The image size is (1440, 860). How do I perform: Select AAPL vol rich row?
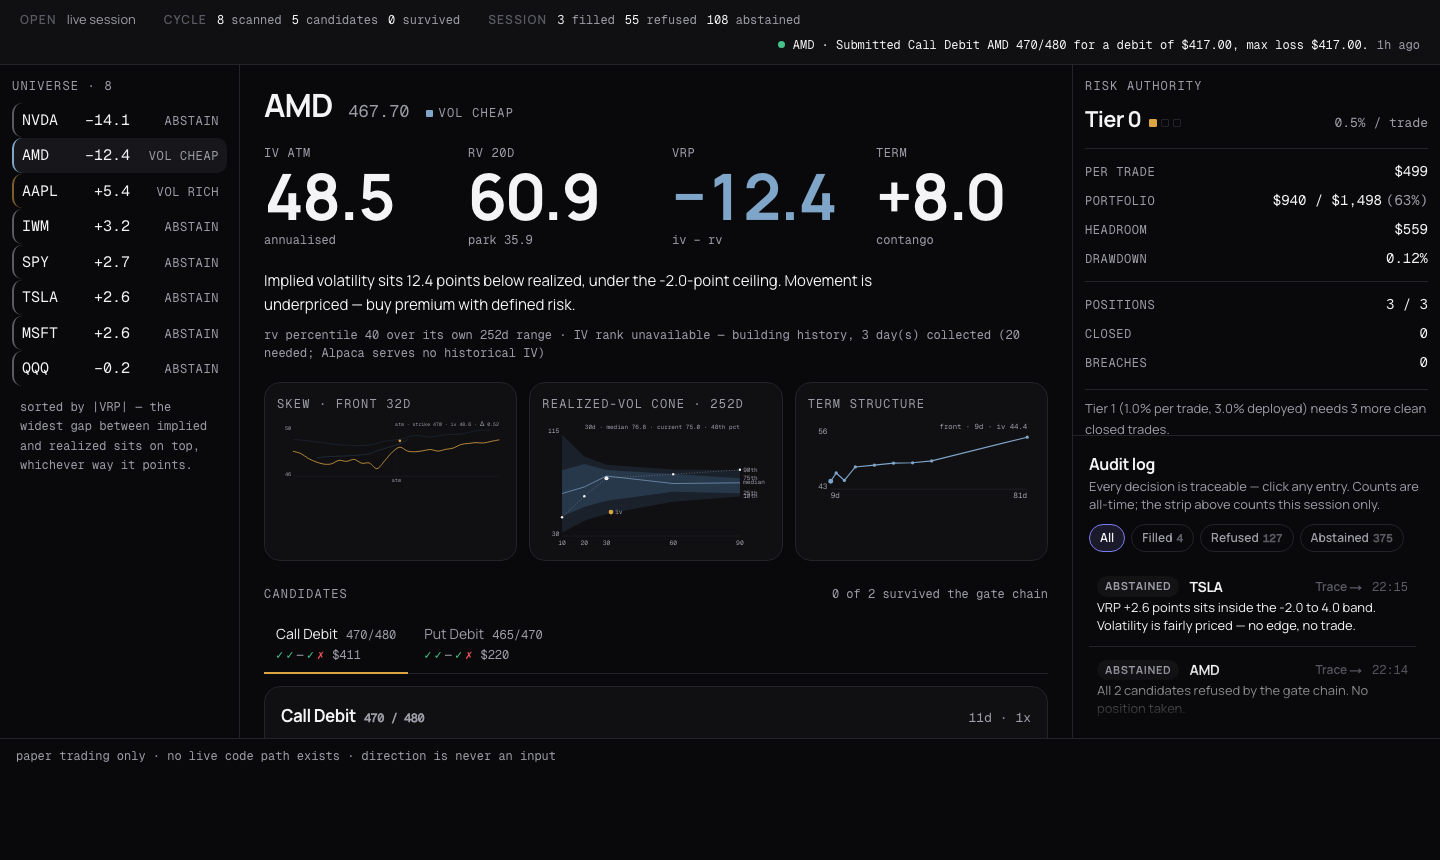point(120,191)
